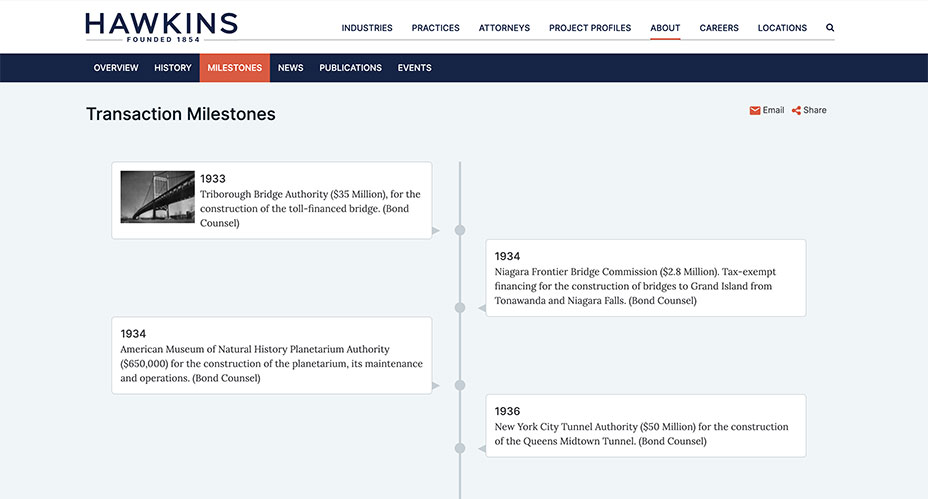Click the New York City Tunnel Authority text
Image resolution: width=928 pixels, height=499 pixels.
coord(642,434)
